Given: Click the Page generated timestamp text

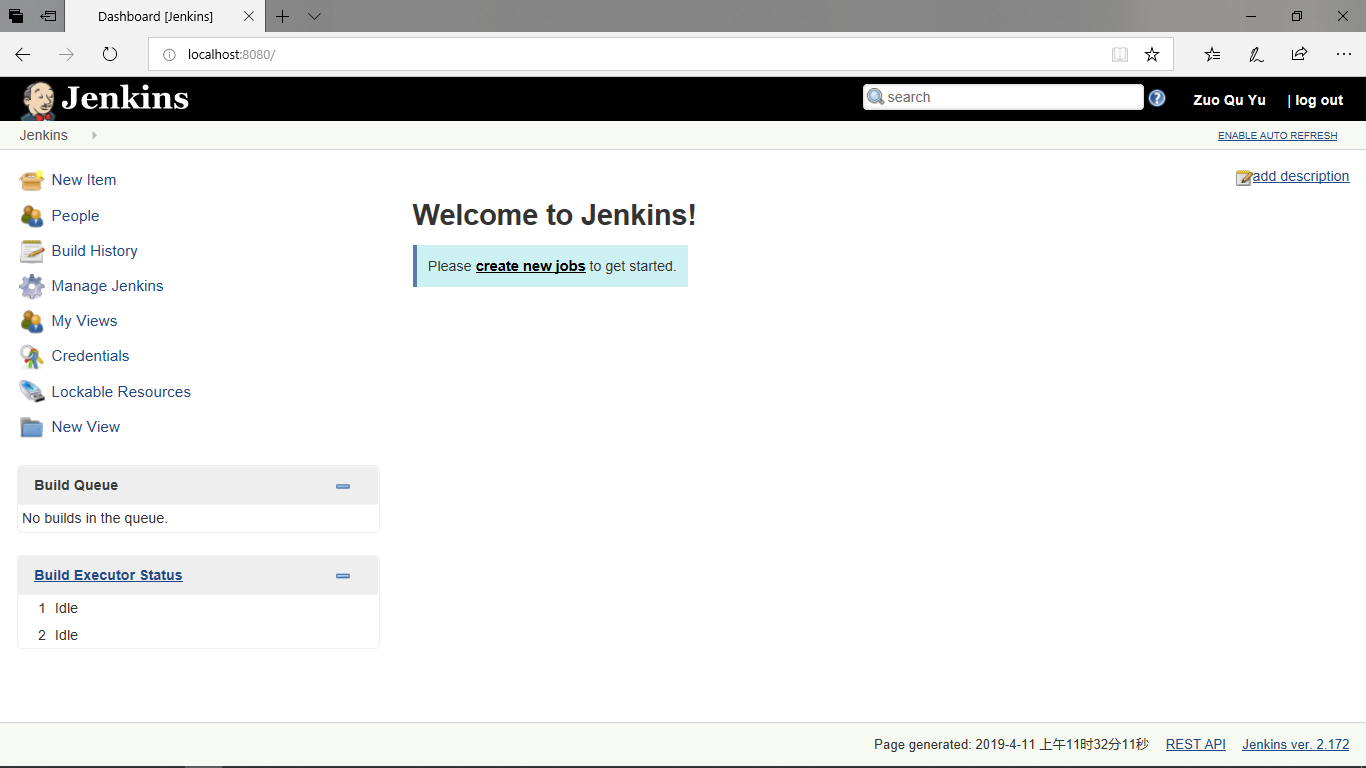Looking at the screenshot, I should [1011, 744].
